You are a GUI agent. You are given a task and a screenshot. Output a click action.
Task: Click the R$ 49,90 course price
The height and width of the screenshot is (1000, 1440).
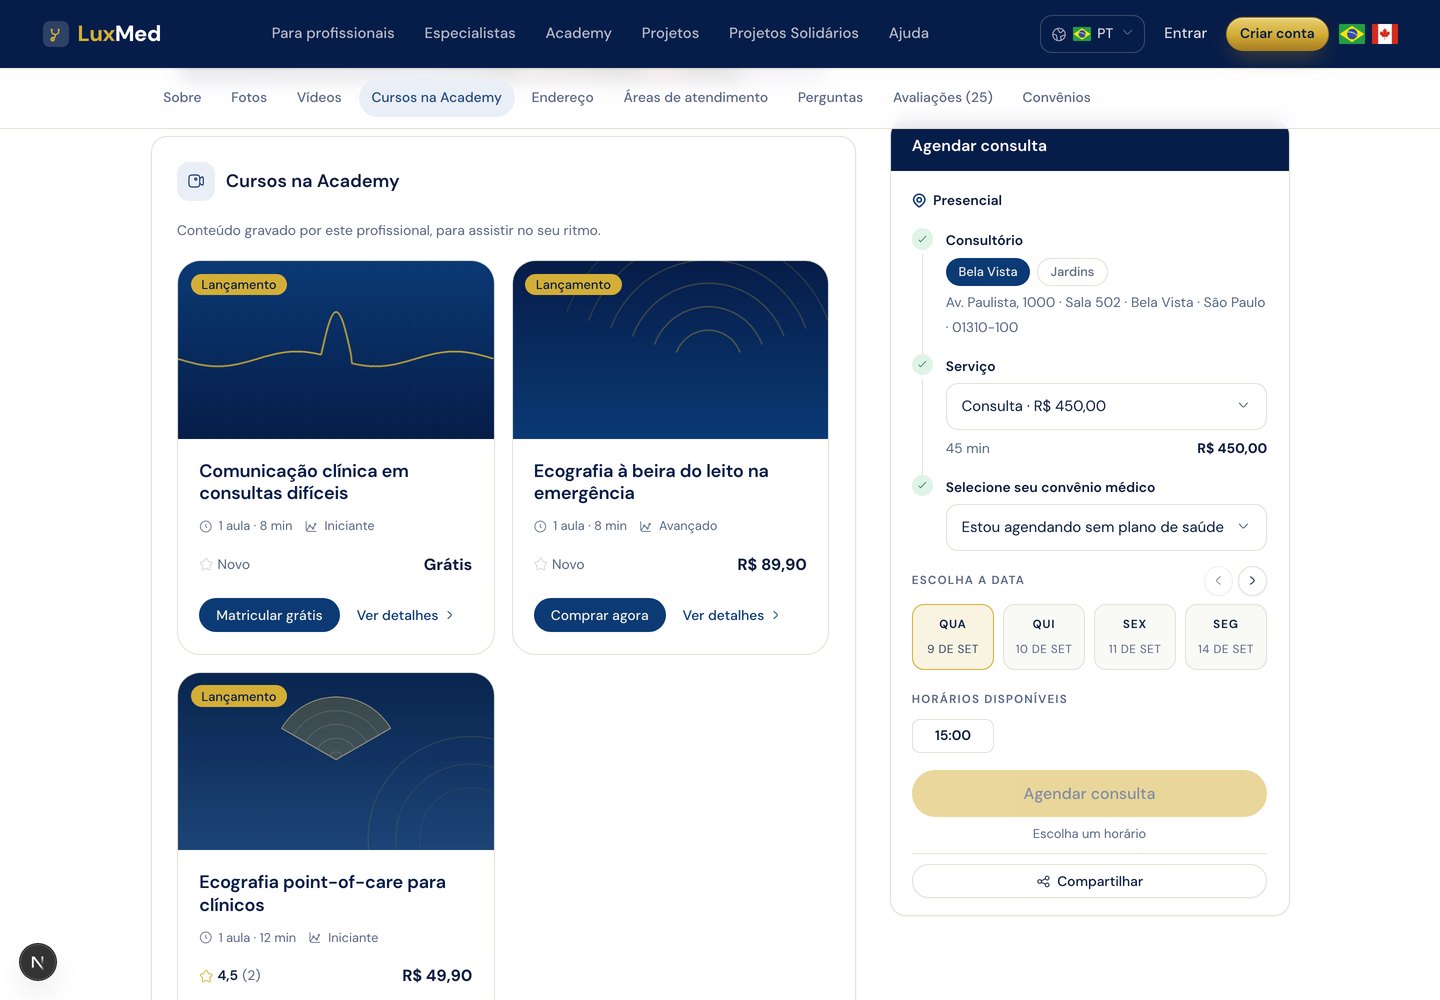pos(437,975)
